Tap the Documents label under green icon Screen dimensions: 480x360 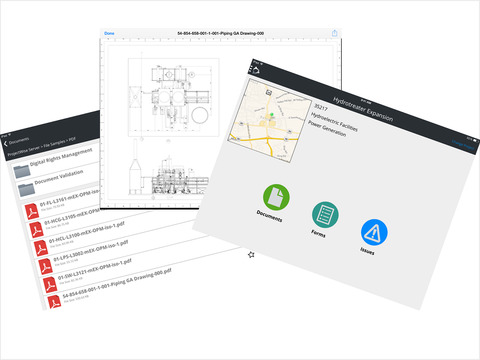[x=269, y=216]
